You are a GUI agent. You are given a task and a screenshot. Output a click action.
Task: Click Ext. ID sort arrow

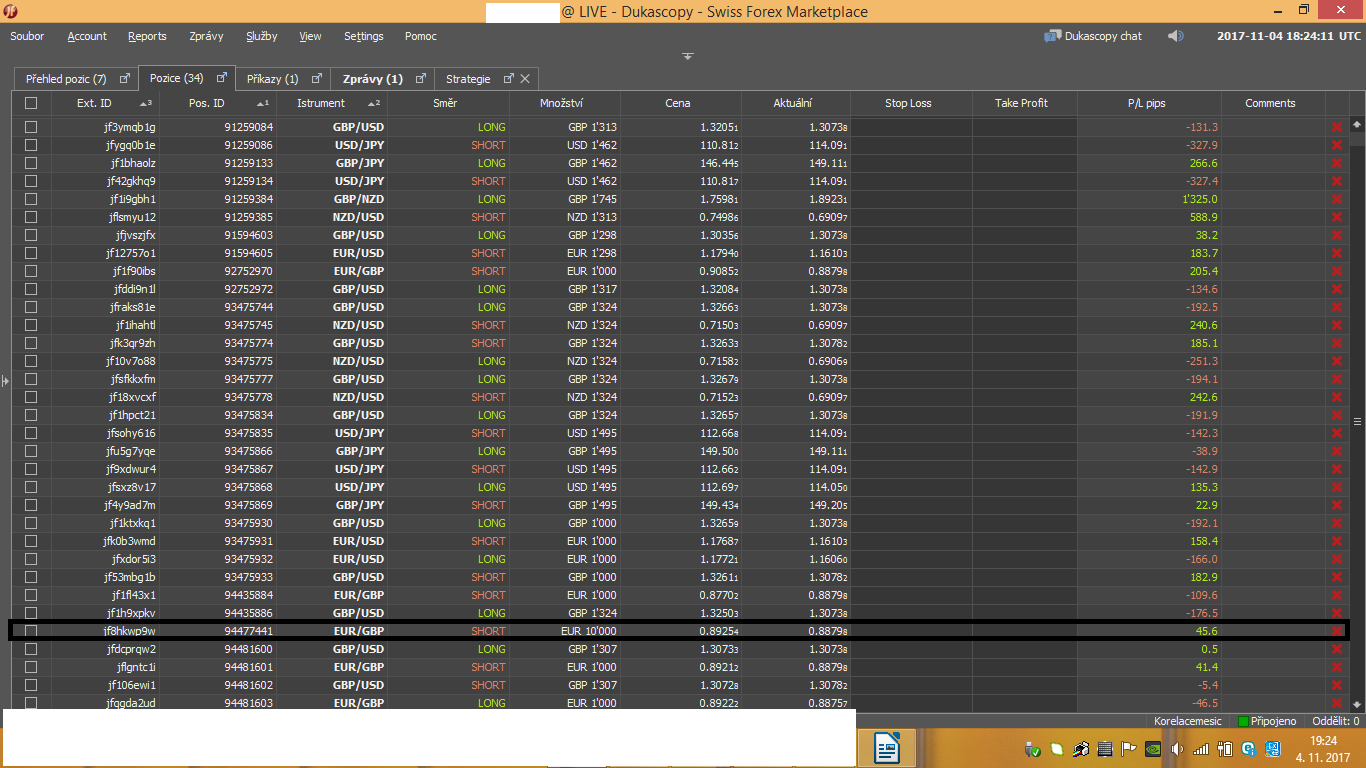pyautogui.click(x=146, y=103)
